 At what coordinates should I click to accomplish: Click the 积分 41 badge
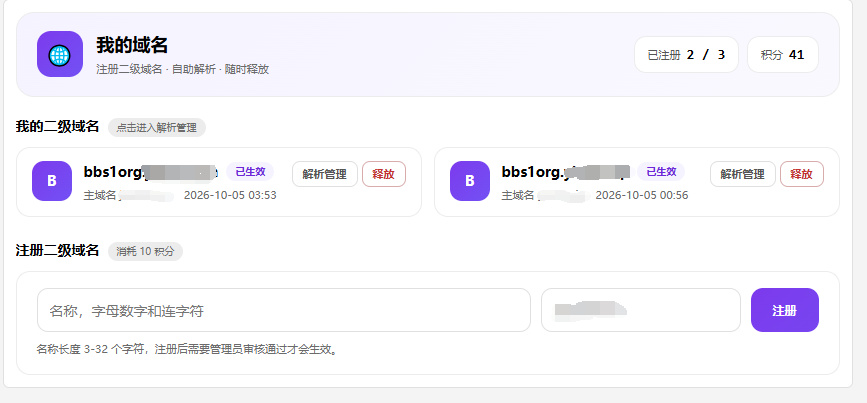click(782, 55)
